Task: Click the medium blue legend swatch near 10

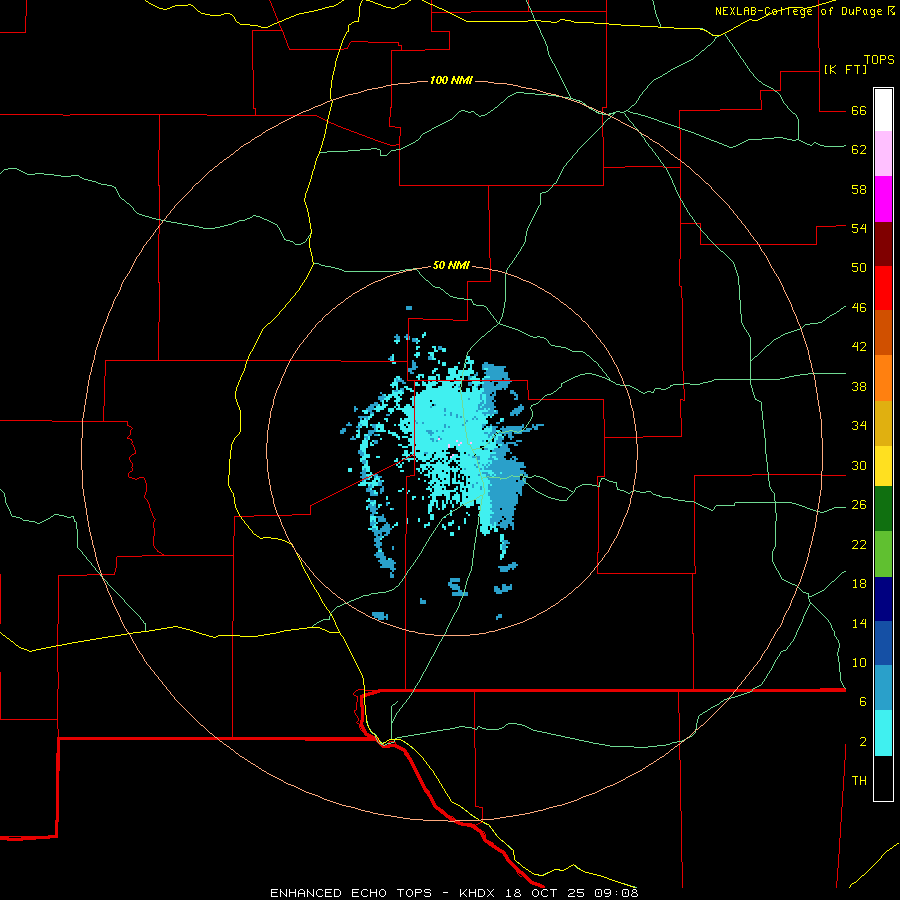Action: pos(883,643)
